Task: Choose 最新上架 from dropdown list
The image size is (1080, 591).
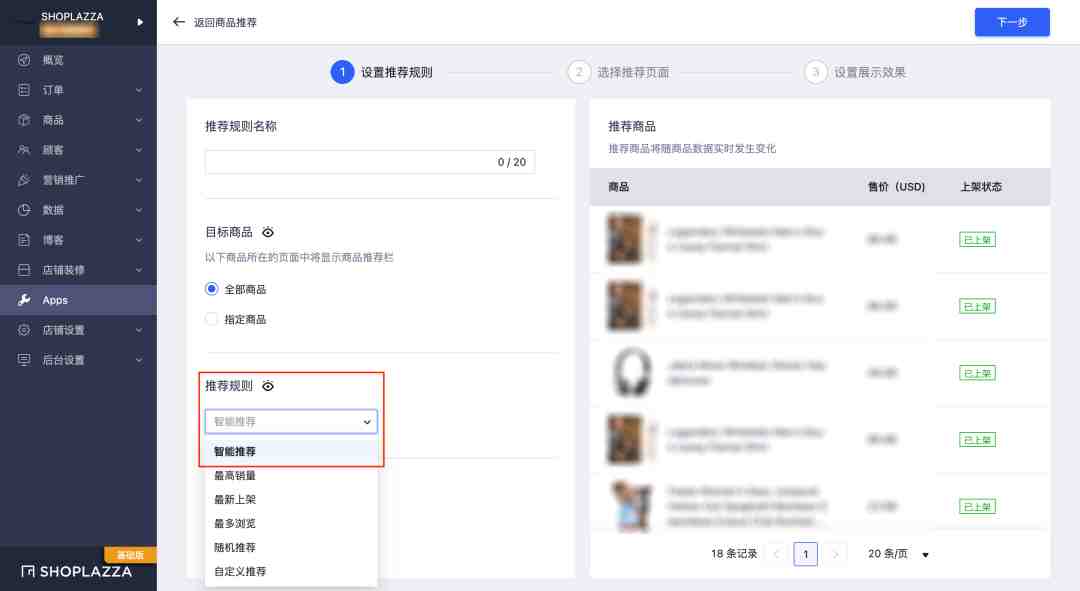Action: coord(291,499)
